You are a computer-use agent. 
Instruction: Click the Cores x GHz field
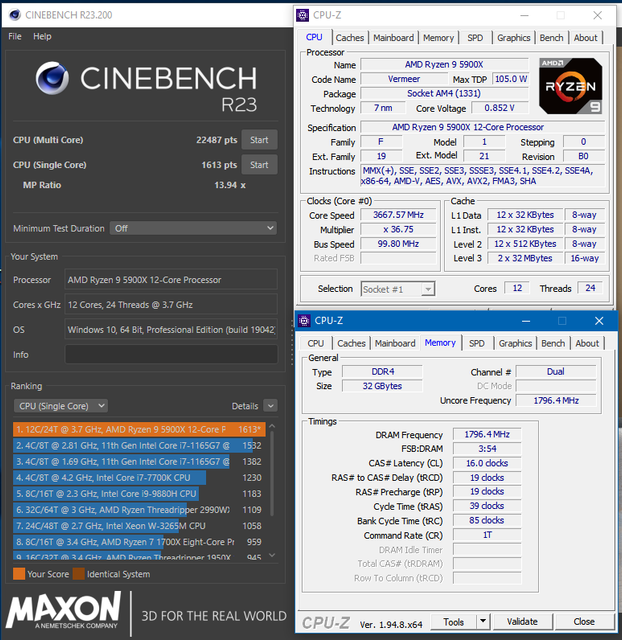coord(171,304)
